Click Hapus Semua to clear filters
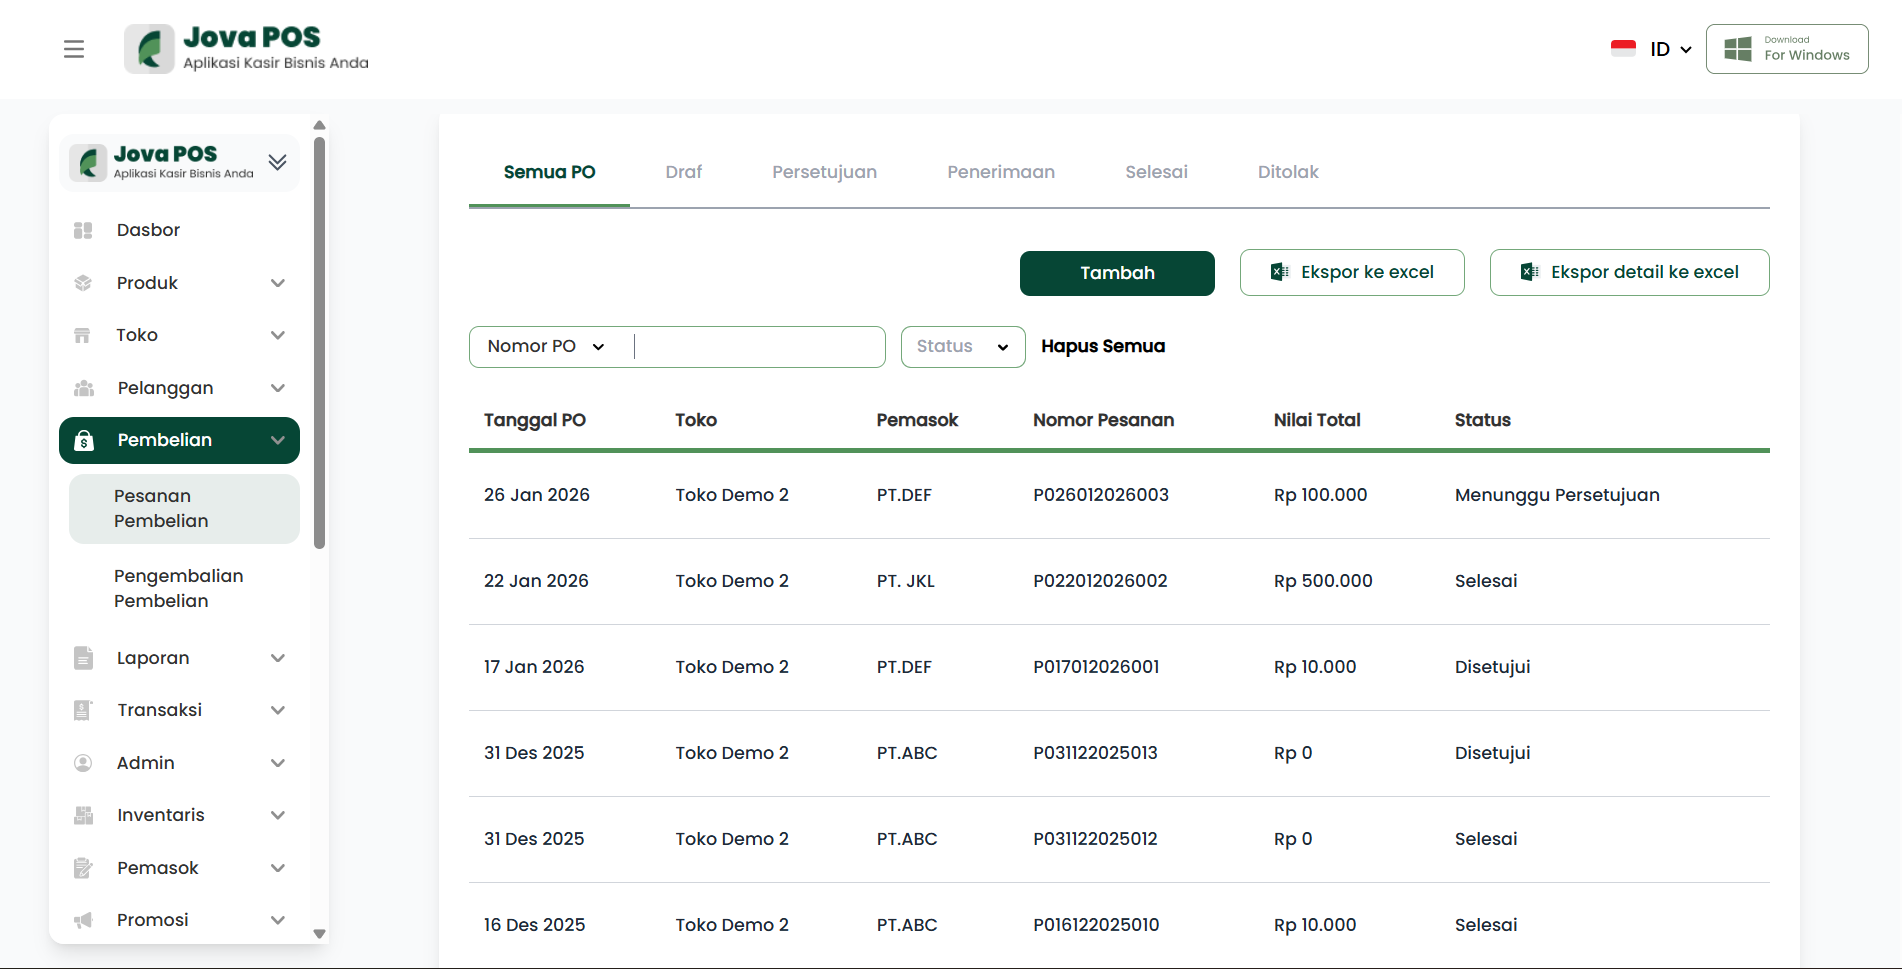 pos(1102,347)
